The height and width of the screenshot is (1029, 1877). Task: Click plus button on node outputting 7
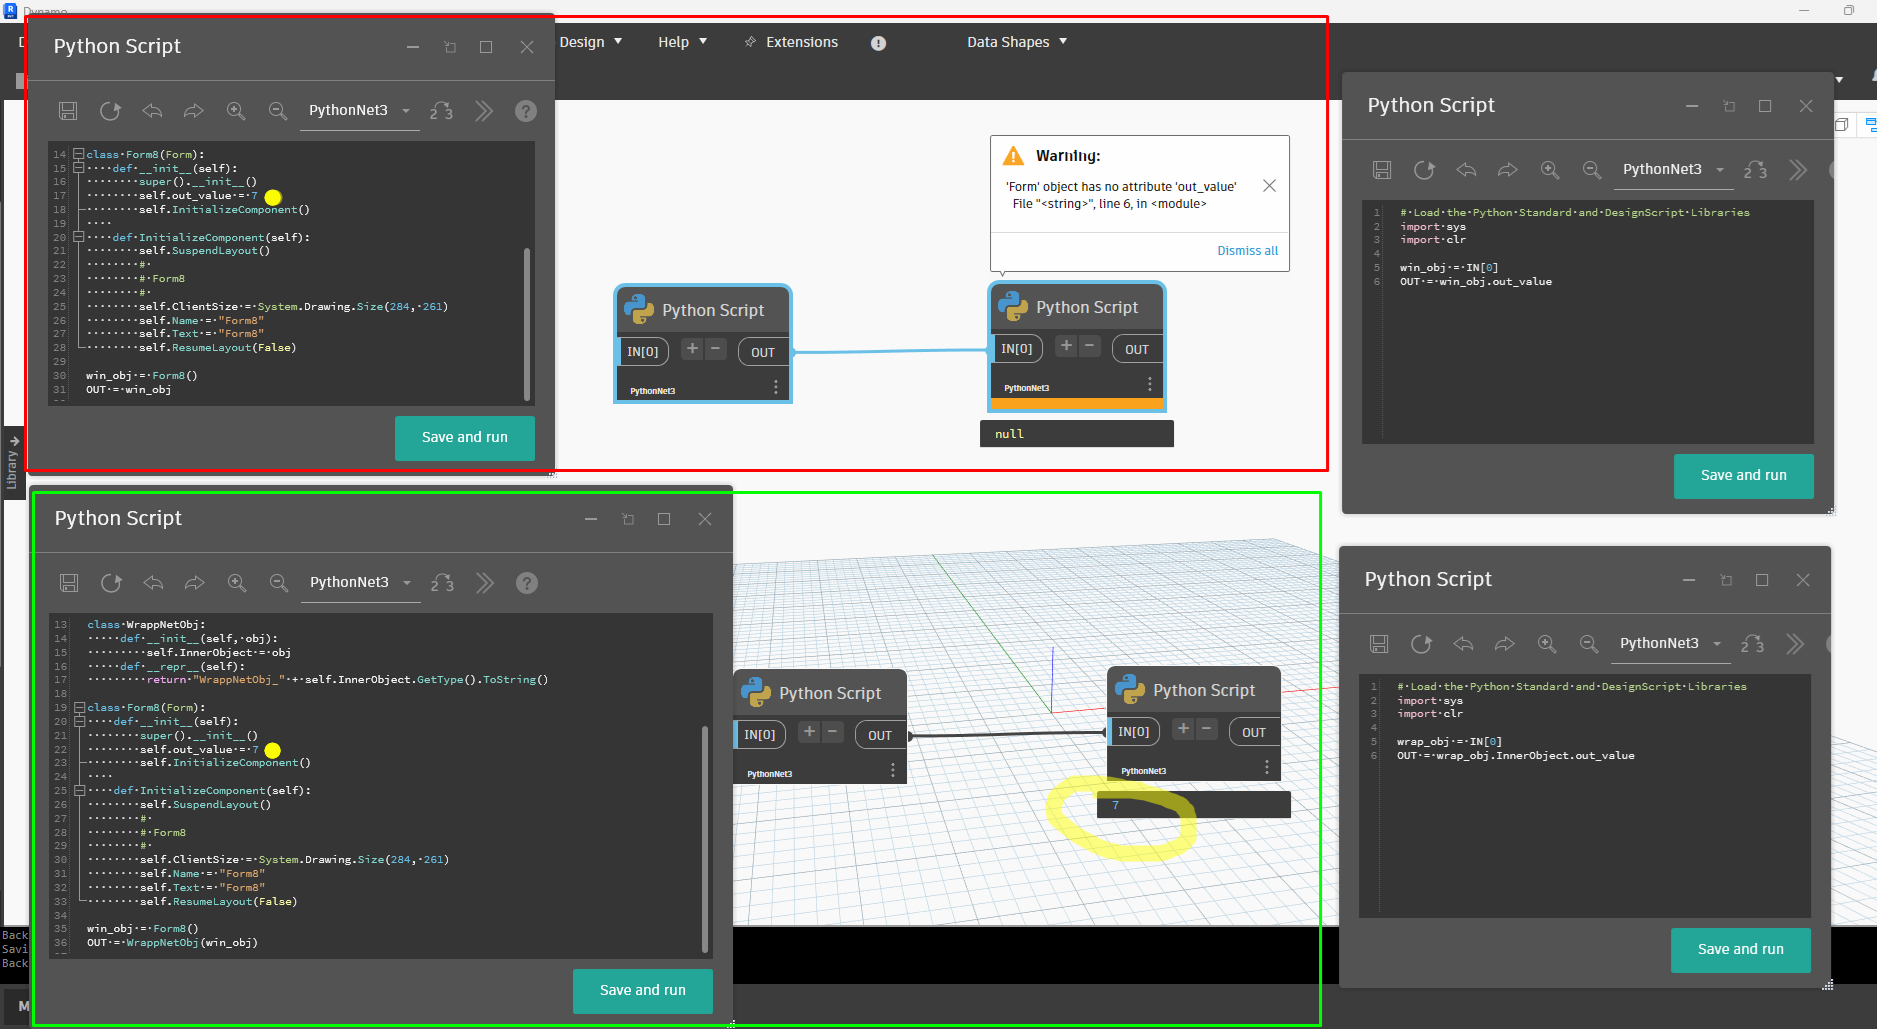(x=1183, y=729)
